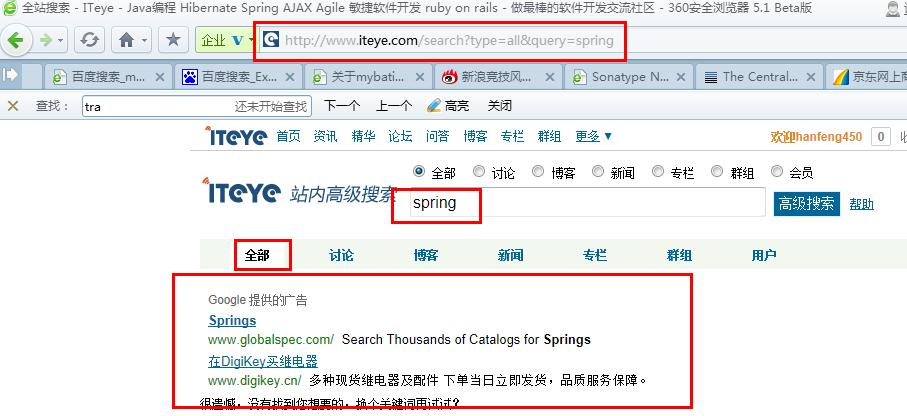Select the 专栏 radio button
This screenshot has width=907, height=416.
coord(658,172)
